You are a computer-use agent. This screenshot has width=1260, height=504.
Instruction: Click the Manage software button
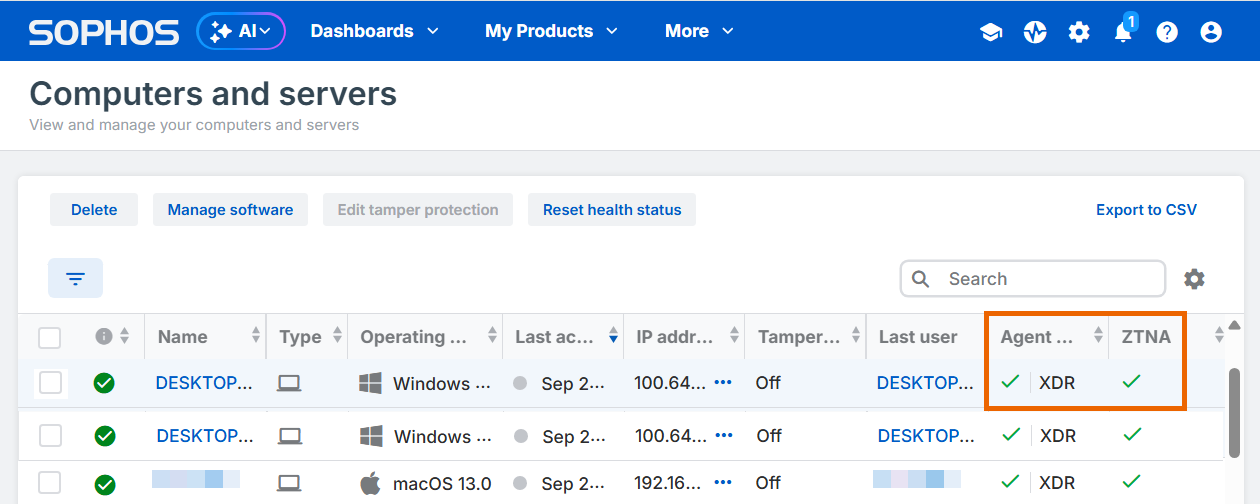pyautogui.click(x=230, y=210)
